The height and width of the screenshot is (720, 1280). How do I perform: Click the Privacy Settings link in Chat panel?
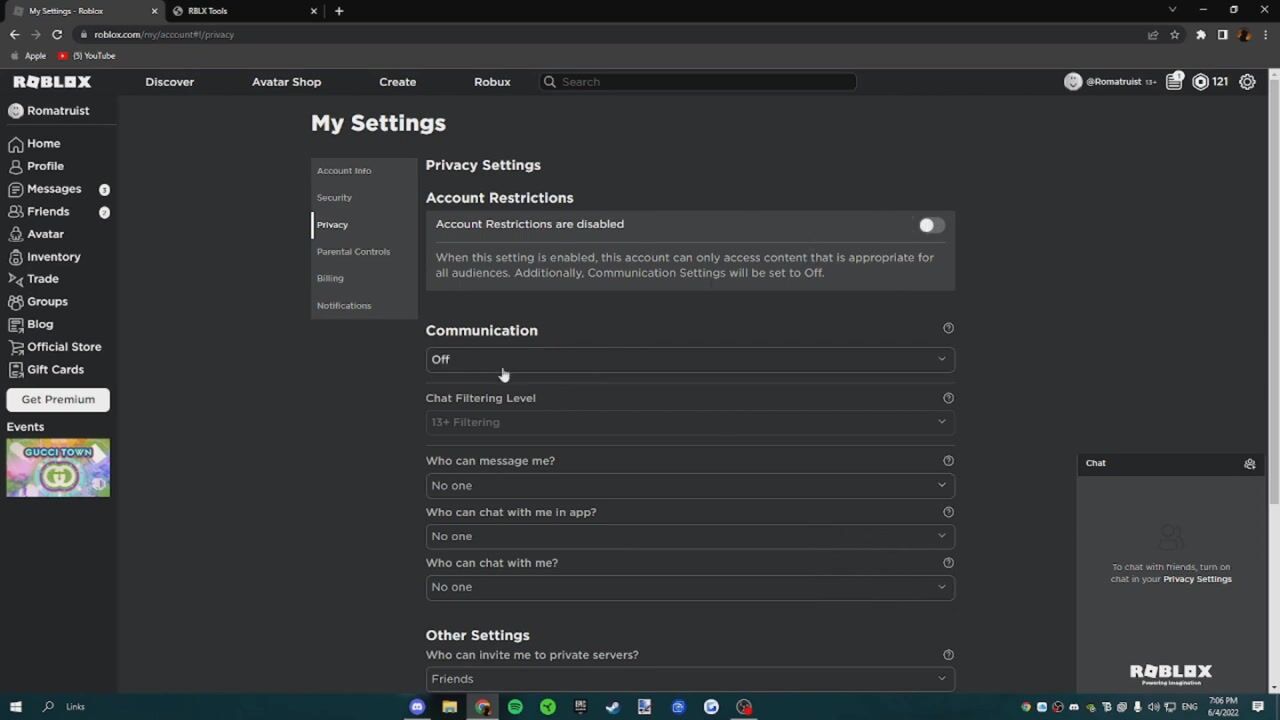tap(1197, 579)
